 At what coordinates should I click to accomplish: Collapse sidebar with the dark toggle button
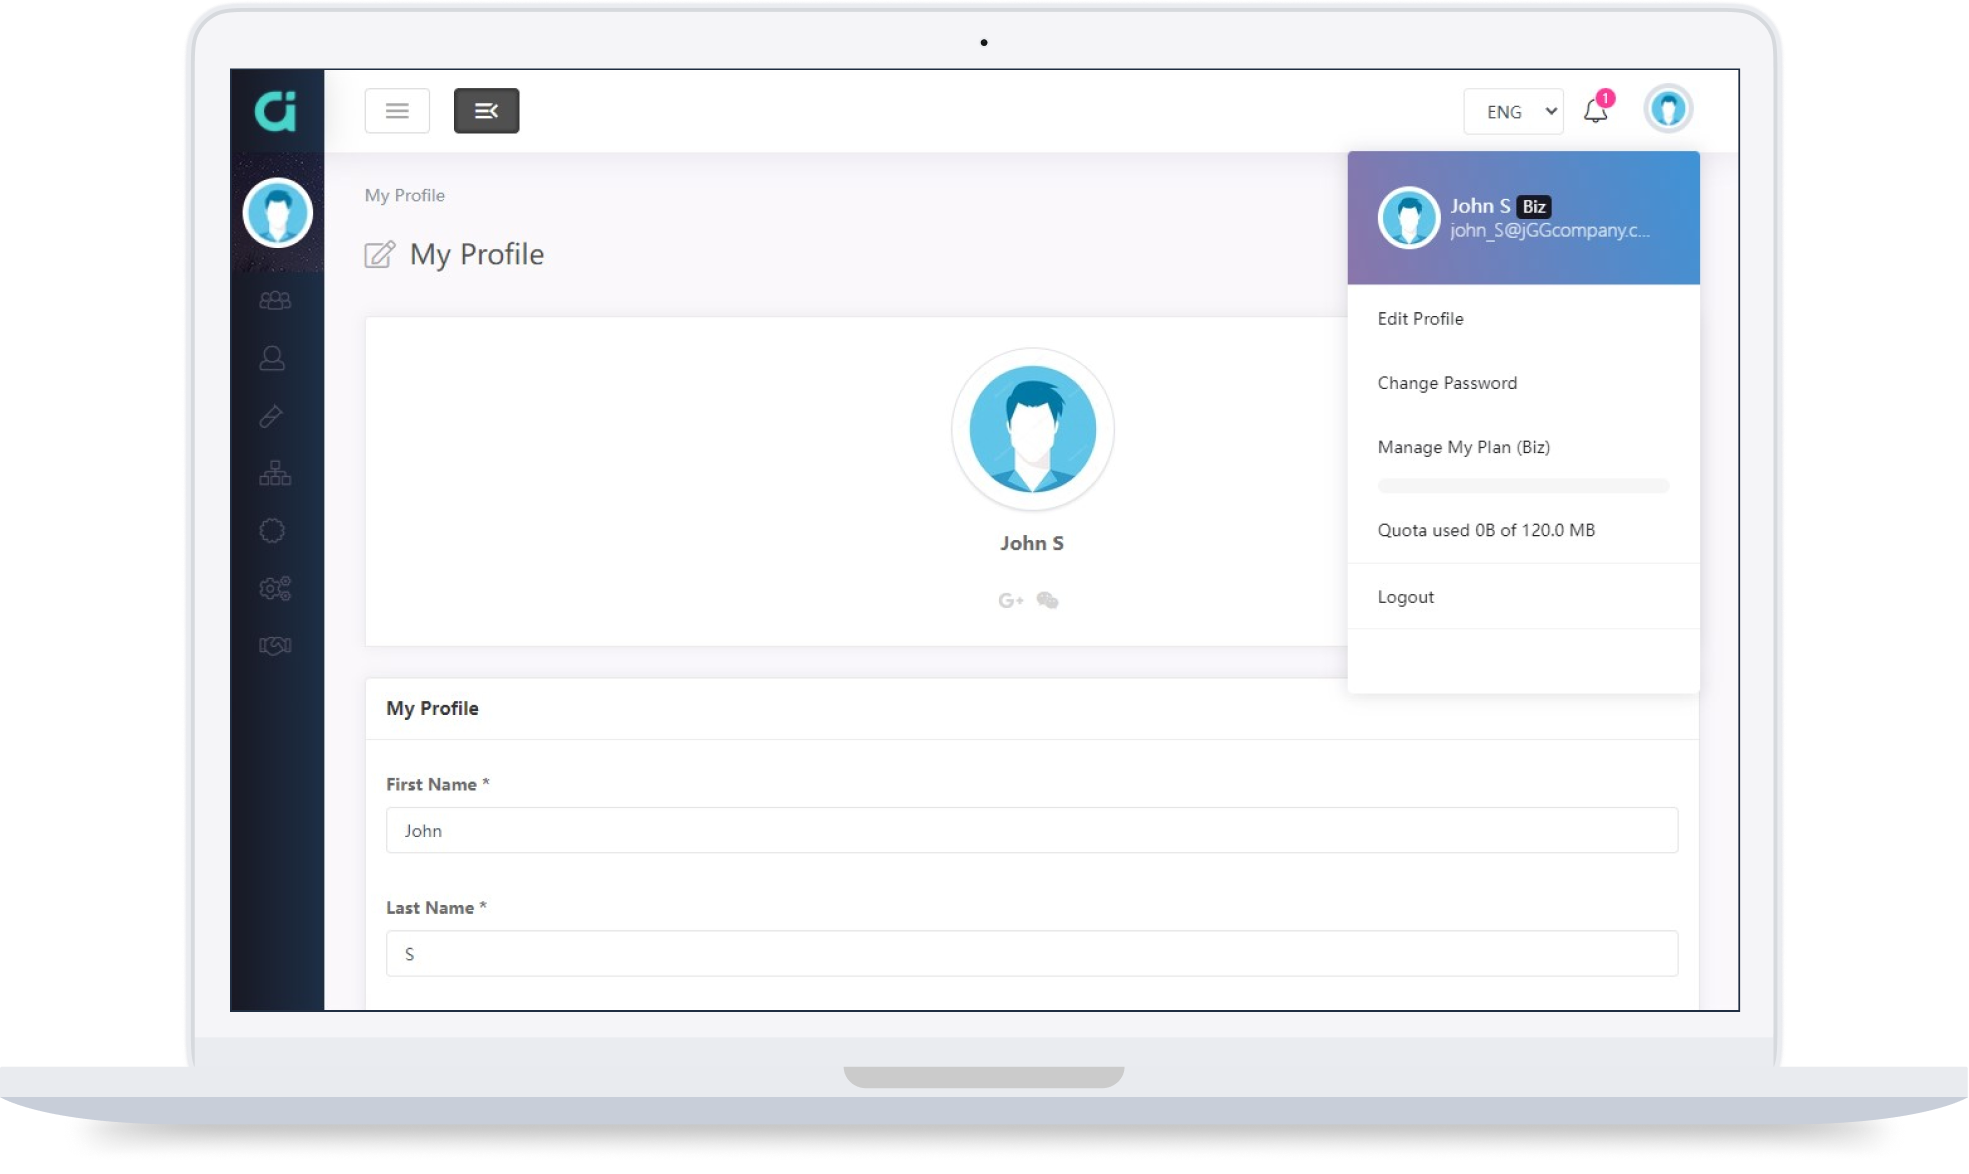click(x=486, y=111)
